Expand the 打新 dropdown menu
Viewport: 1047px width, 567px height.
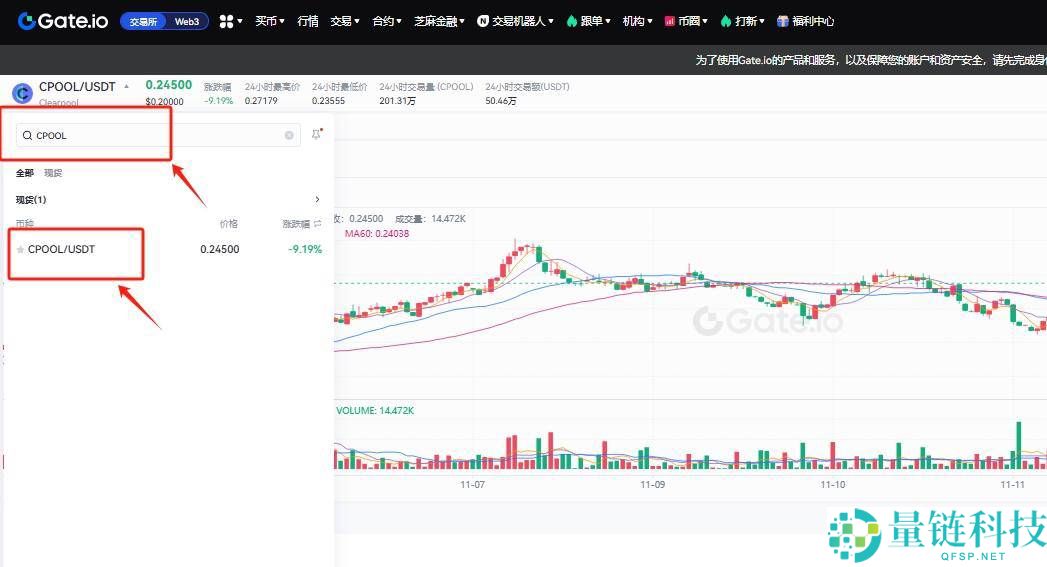[x=750, y=21]
